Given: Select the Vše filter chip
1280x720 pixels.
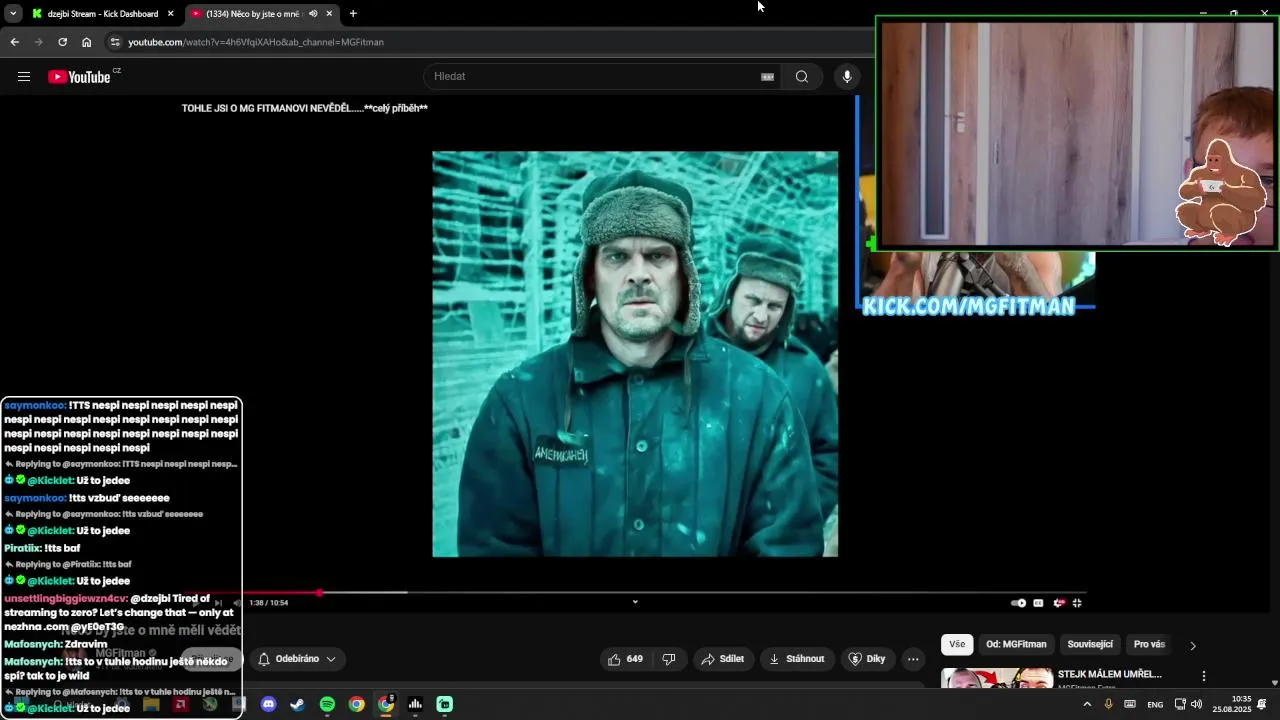Looking at the screenshot, I should (x=957, y=645).
